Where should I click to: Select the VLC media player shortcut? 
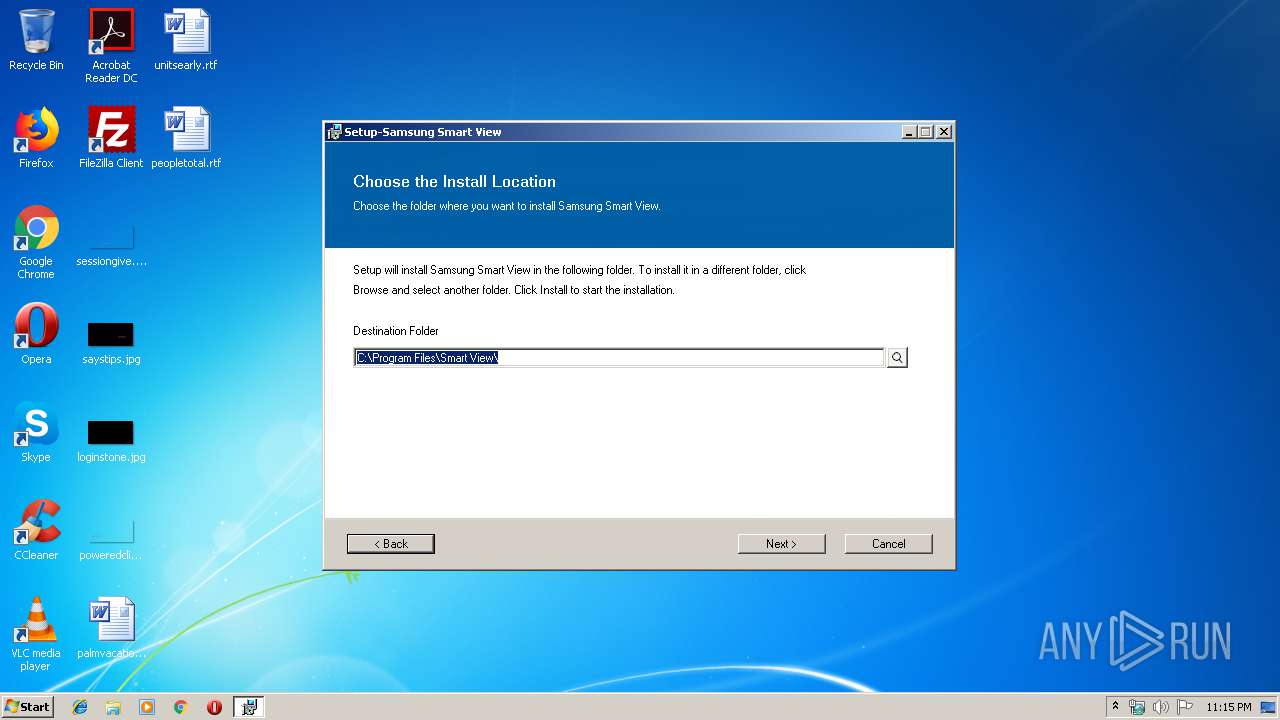36,634
